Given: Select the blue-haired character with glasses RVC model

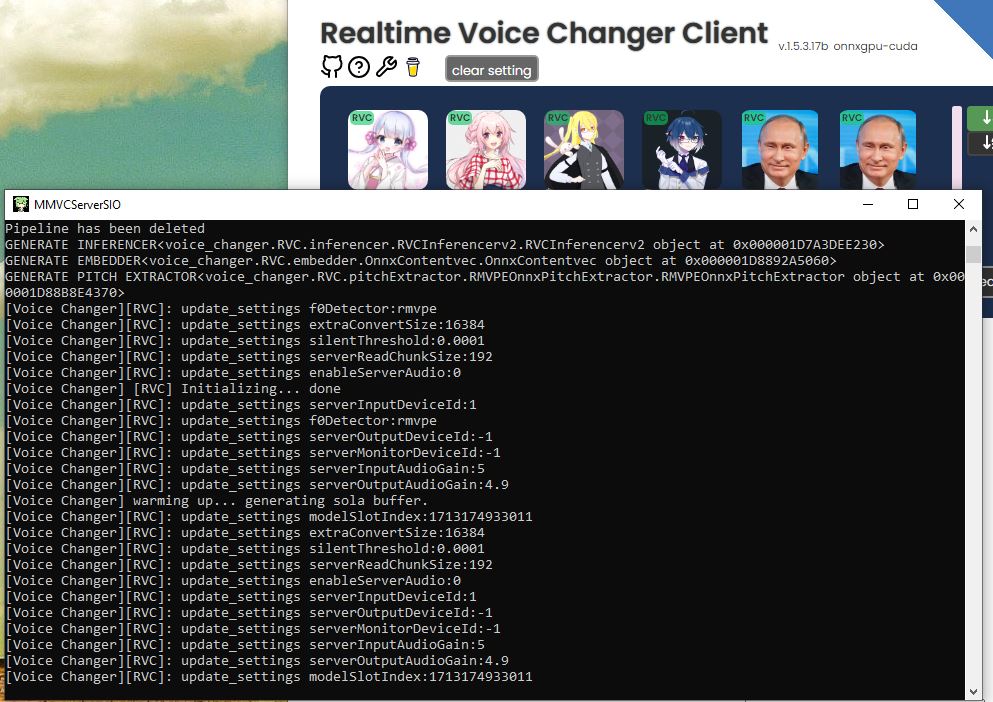Looking at the screenshot, I should coord(682,150).
